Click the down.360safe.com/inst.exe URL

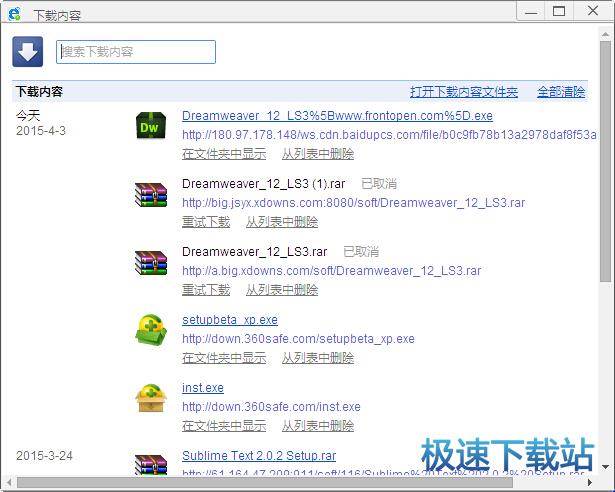pyautogui.click(x=271, y=406)
